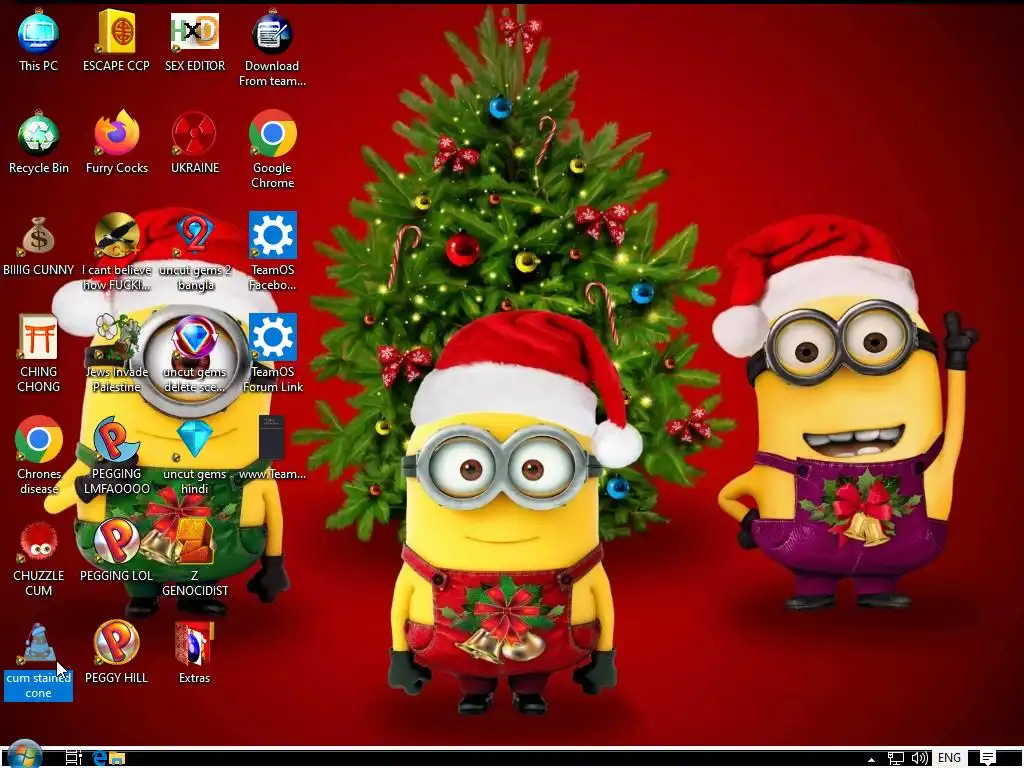Select the red fuzzy Chuzzle icon
The height and width of the screenshot is (768, 1024).
point(38,542)
